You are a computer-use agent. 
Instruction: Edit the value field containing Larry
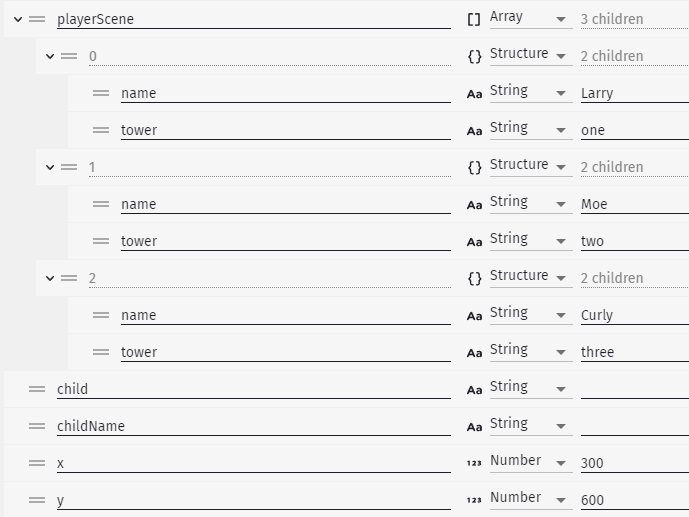tap(635, 94)
